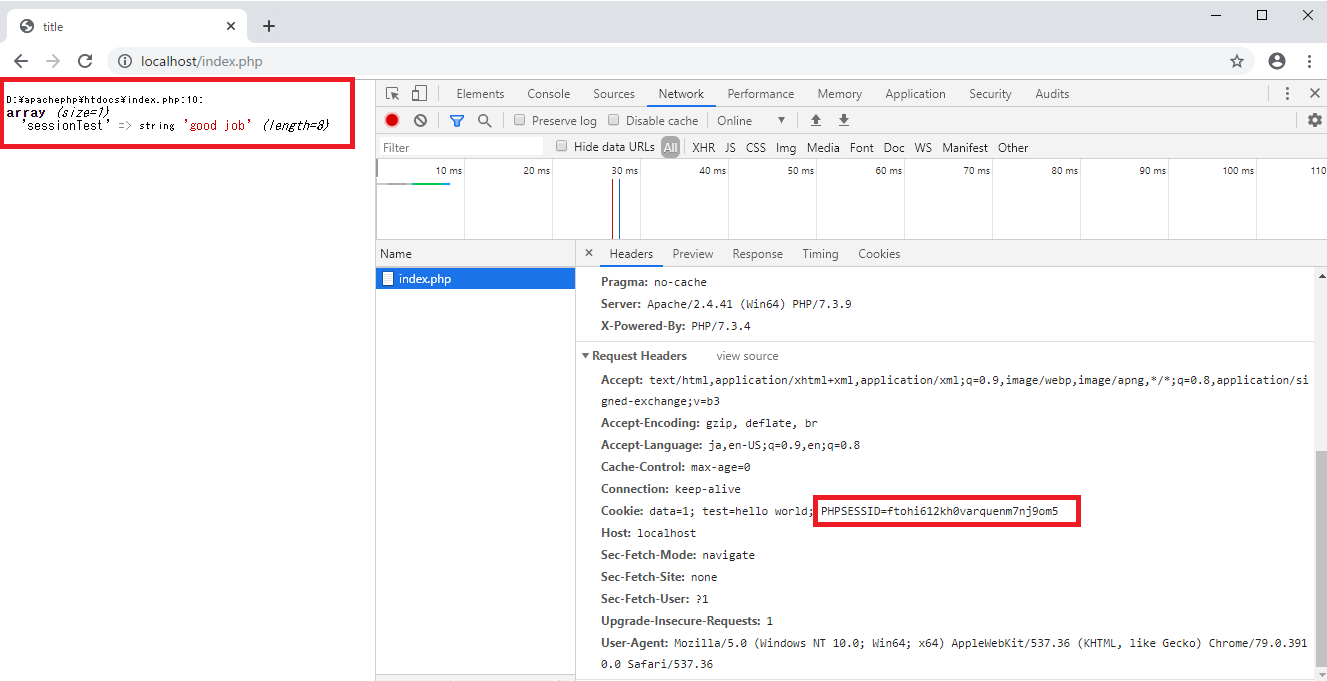
Task: Stop recording network log with red button
Action: click(x=392, y=120)
